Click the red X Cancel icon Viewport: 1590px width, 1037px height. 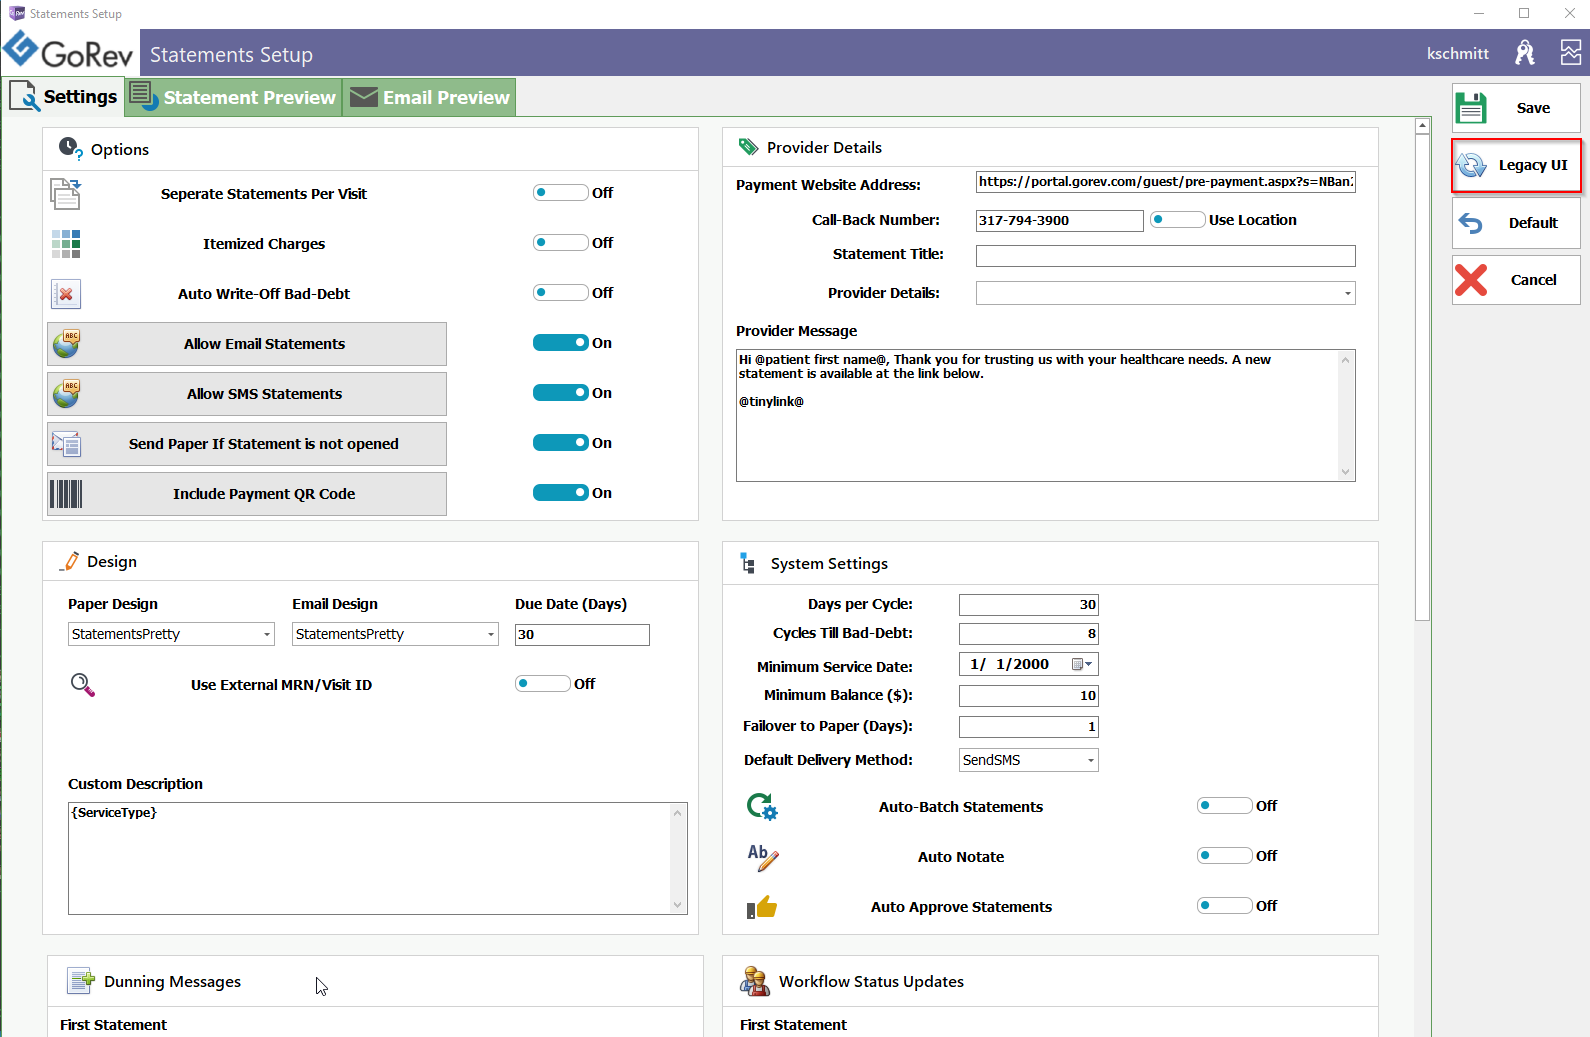coord(1471,280)
